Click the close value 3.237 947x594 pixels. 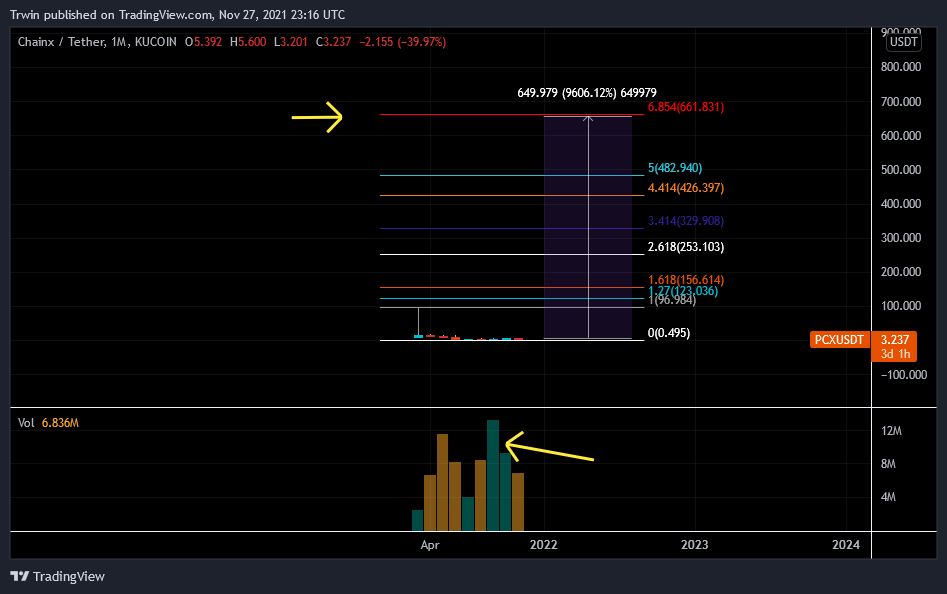pos(337,42)
